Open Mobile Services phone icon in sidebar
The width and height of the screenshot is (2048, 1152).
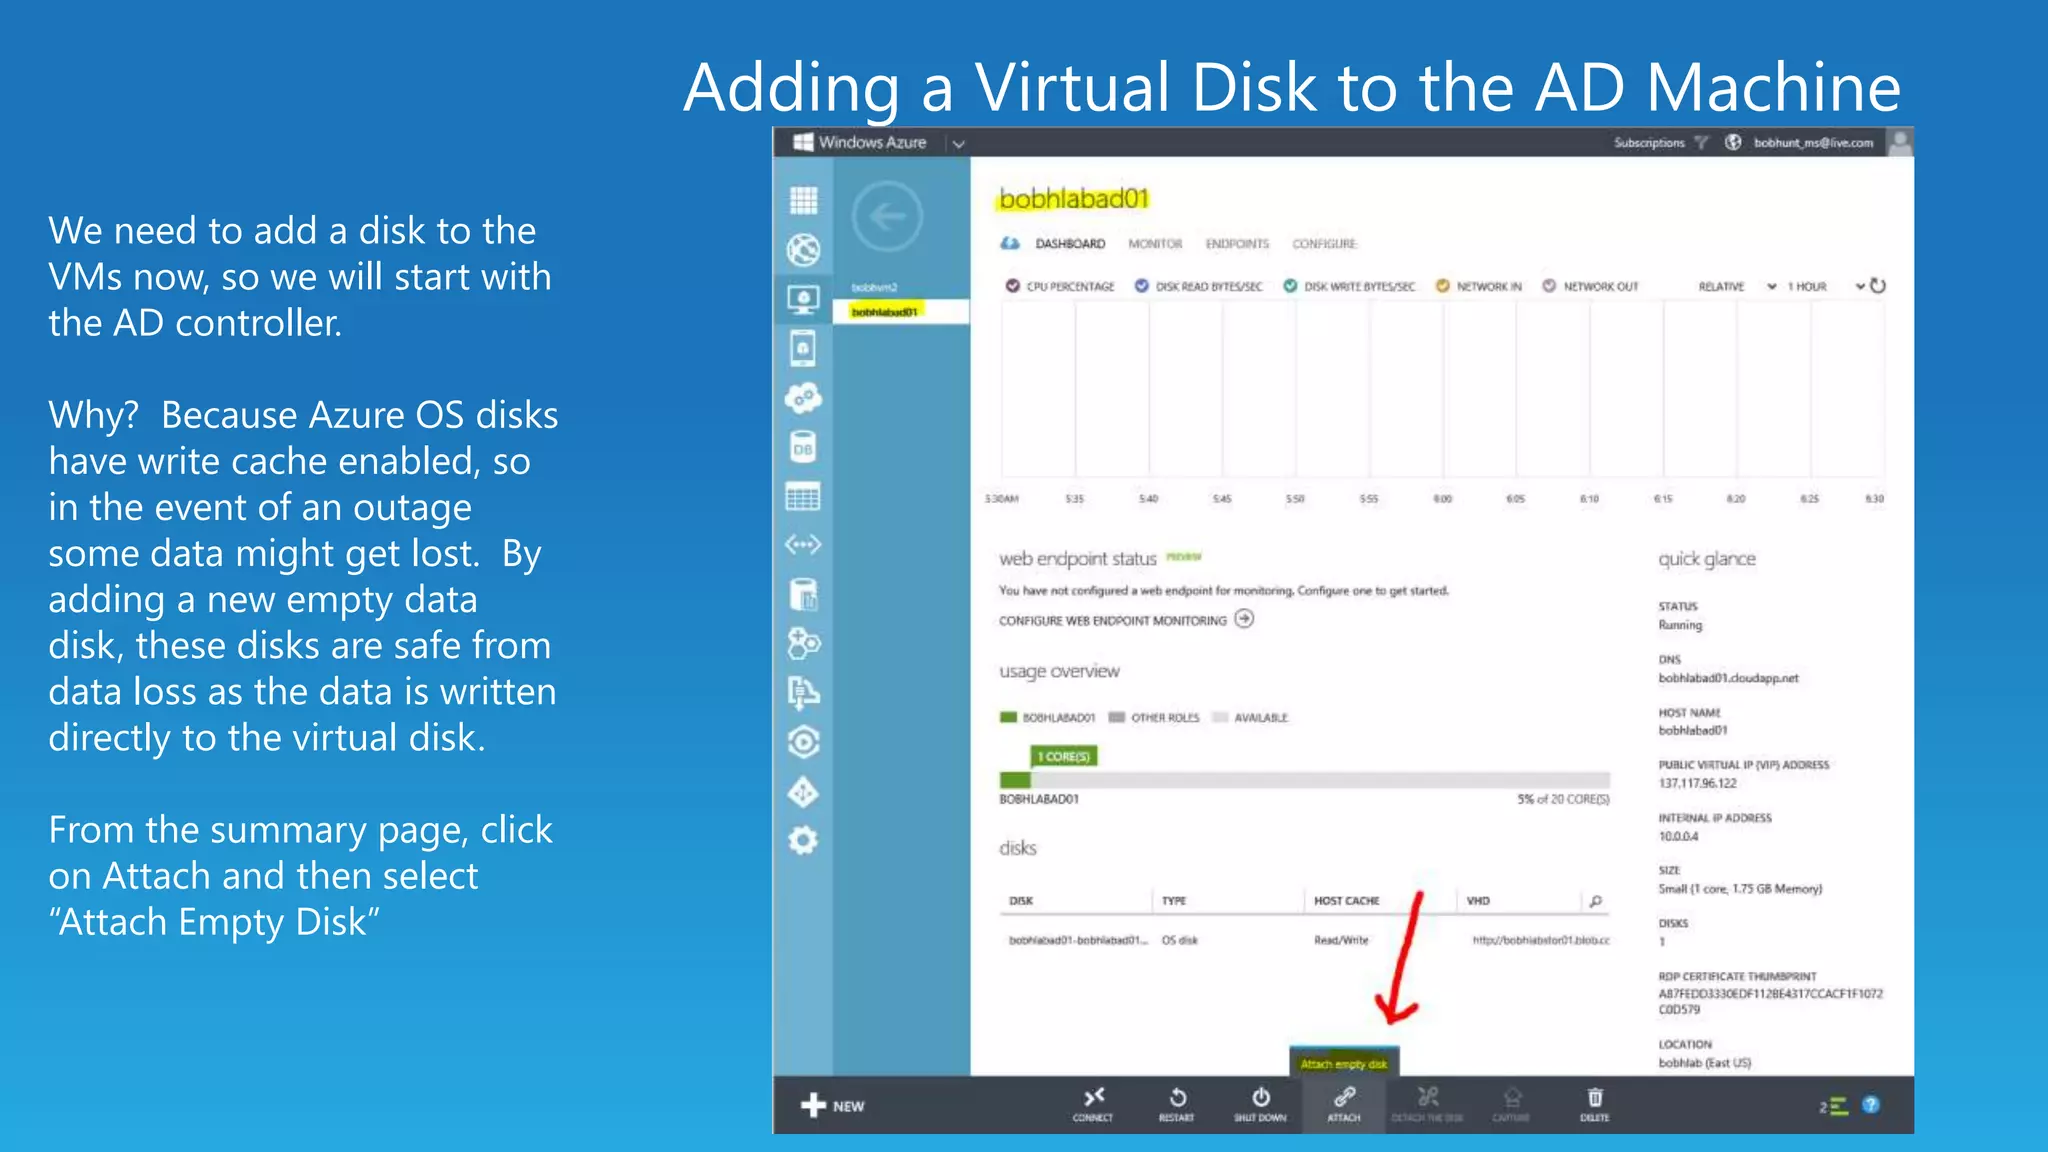(x=803, y=348)
